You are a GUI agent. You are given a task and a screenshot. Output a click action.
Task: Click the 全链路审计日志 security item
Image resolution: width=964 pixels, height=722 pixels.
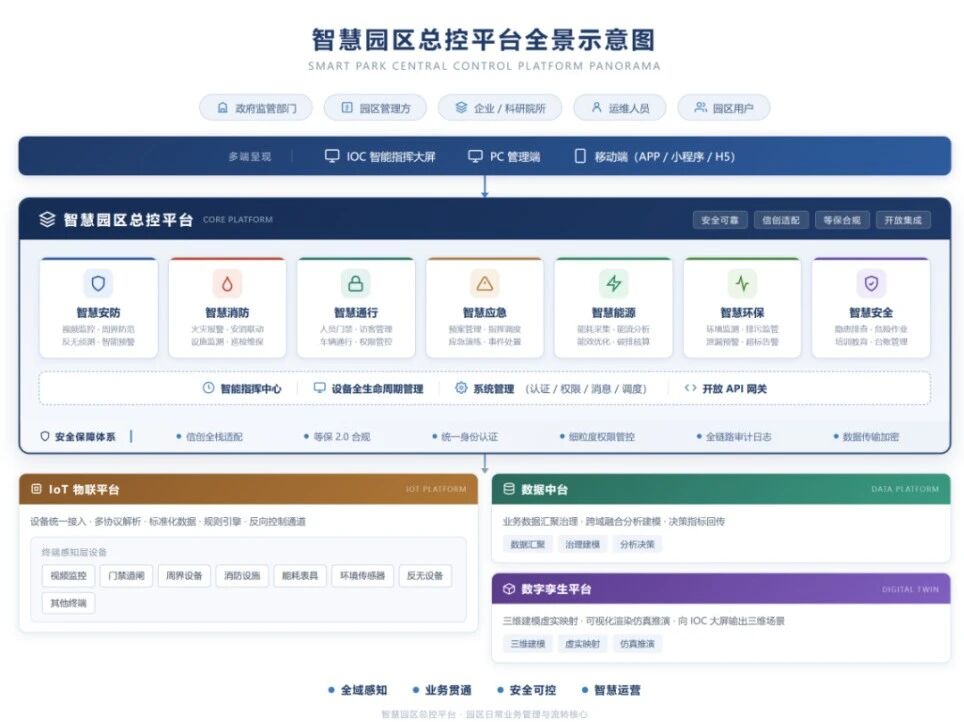click(734, 437)
